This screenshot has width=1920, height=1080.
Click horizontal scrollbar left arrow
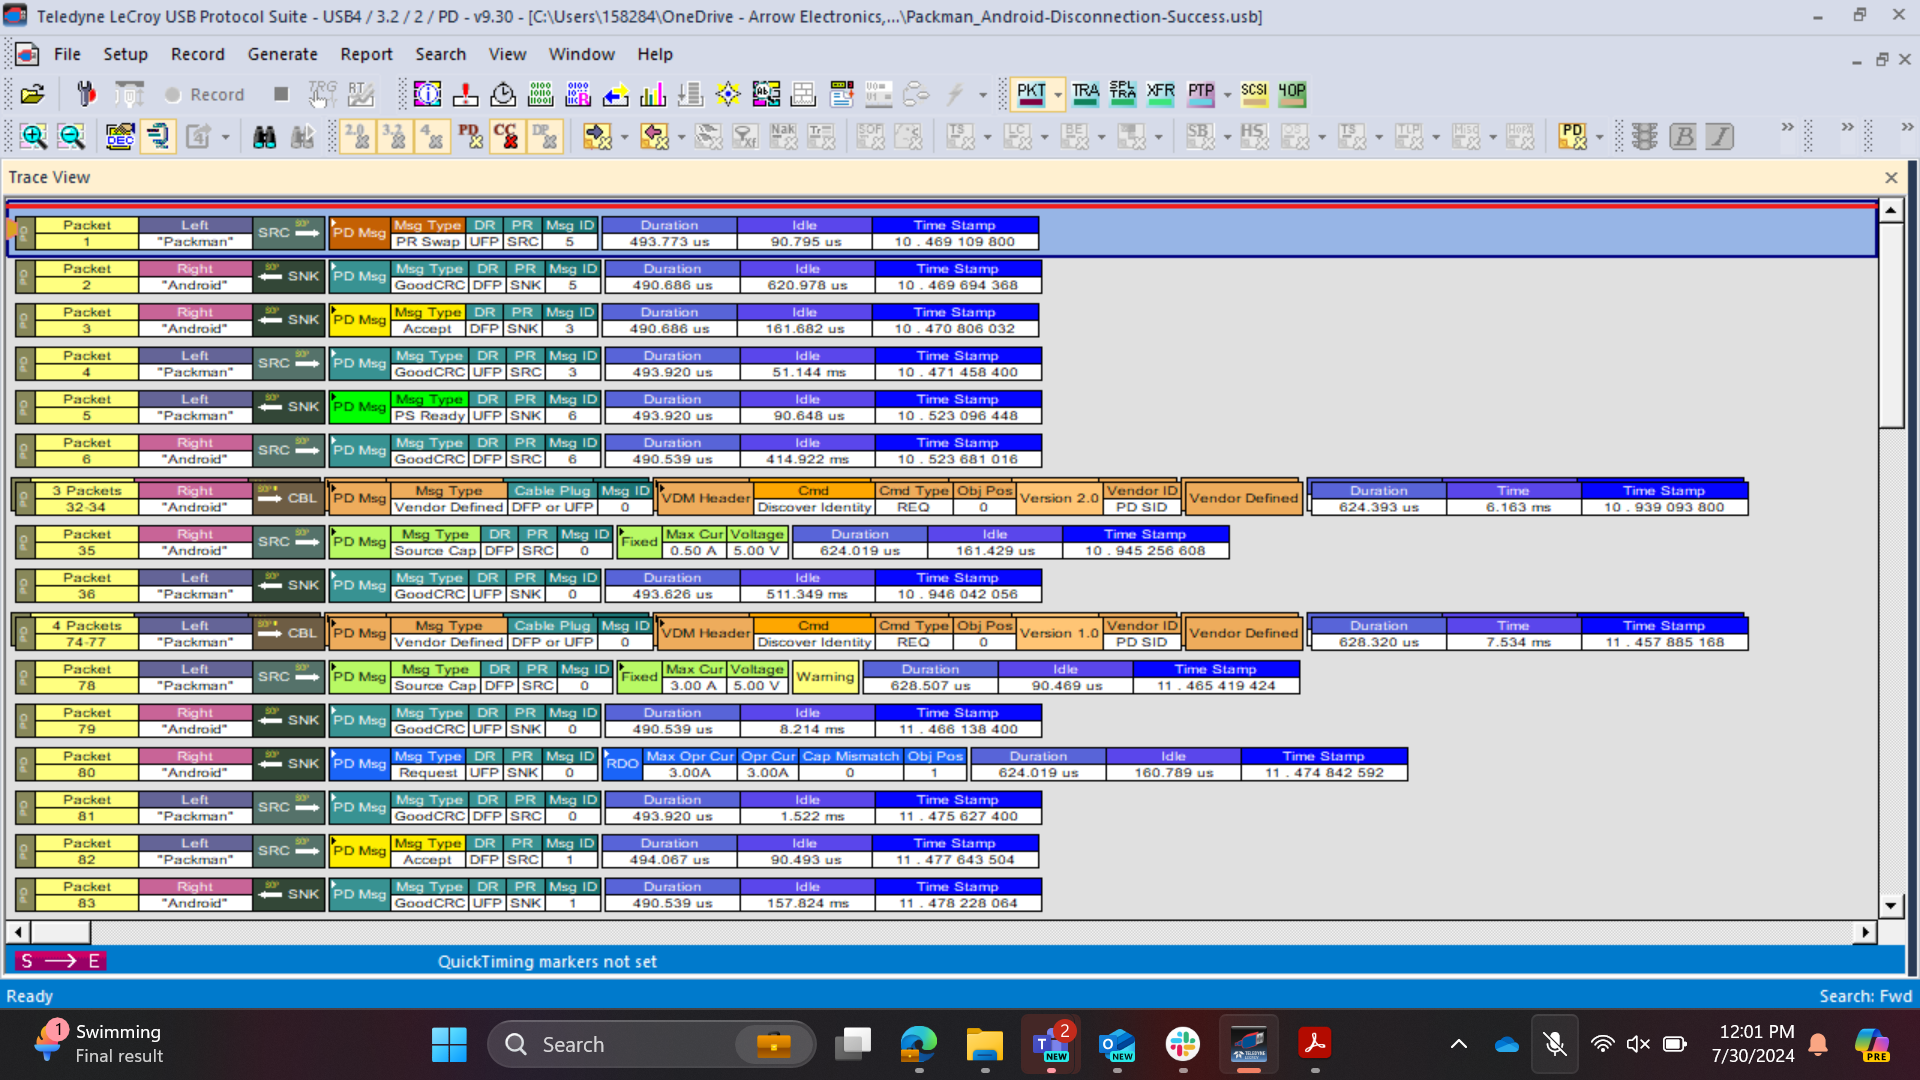click(x=18, y=931)
